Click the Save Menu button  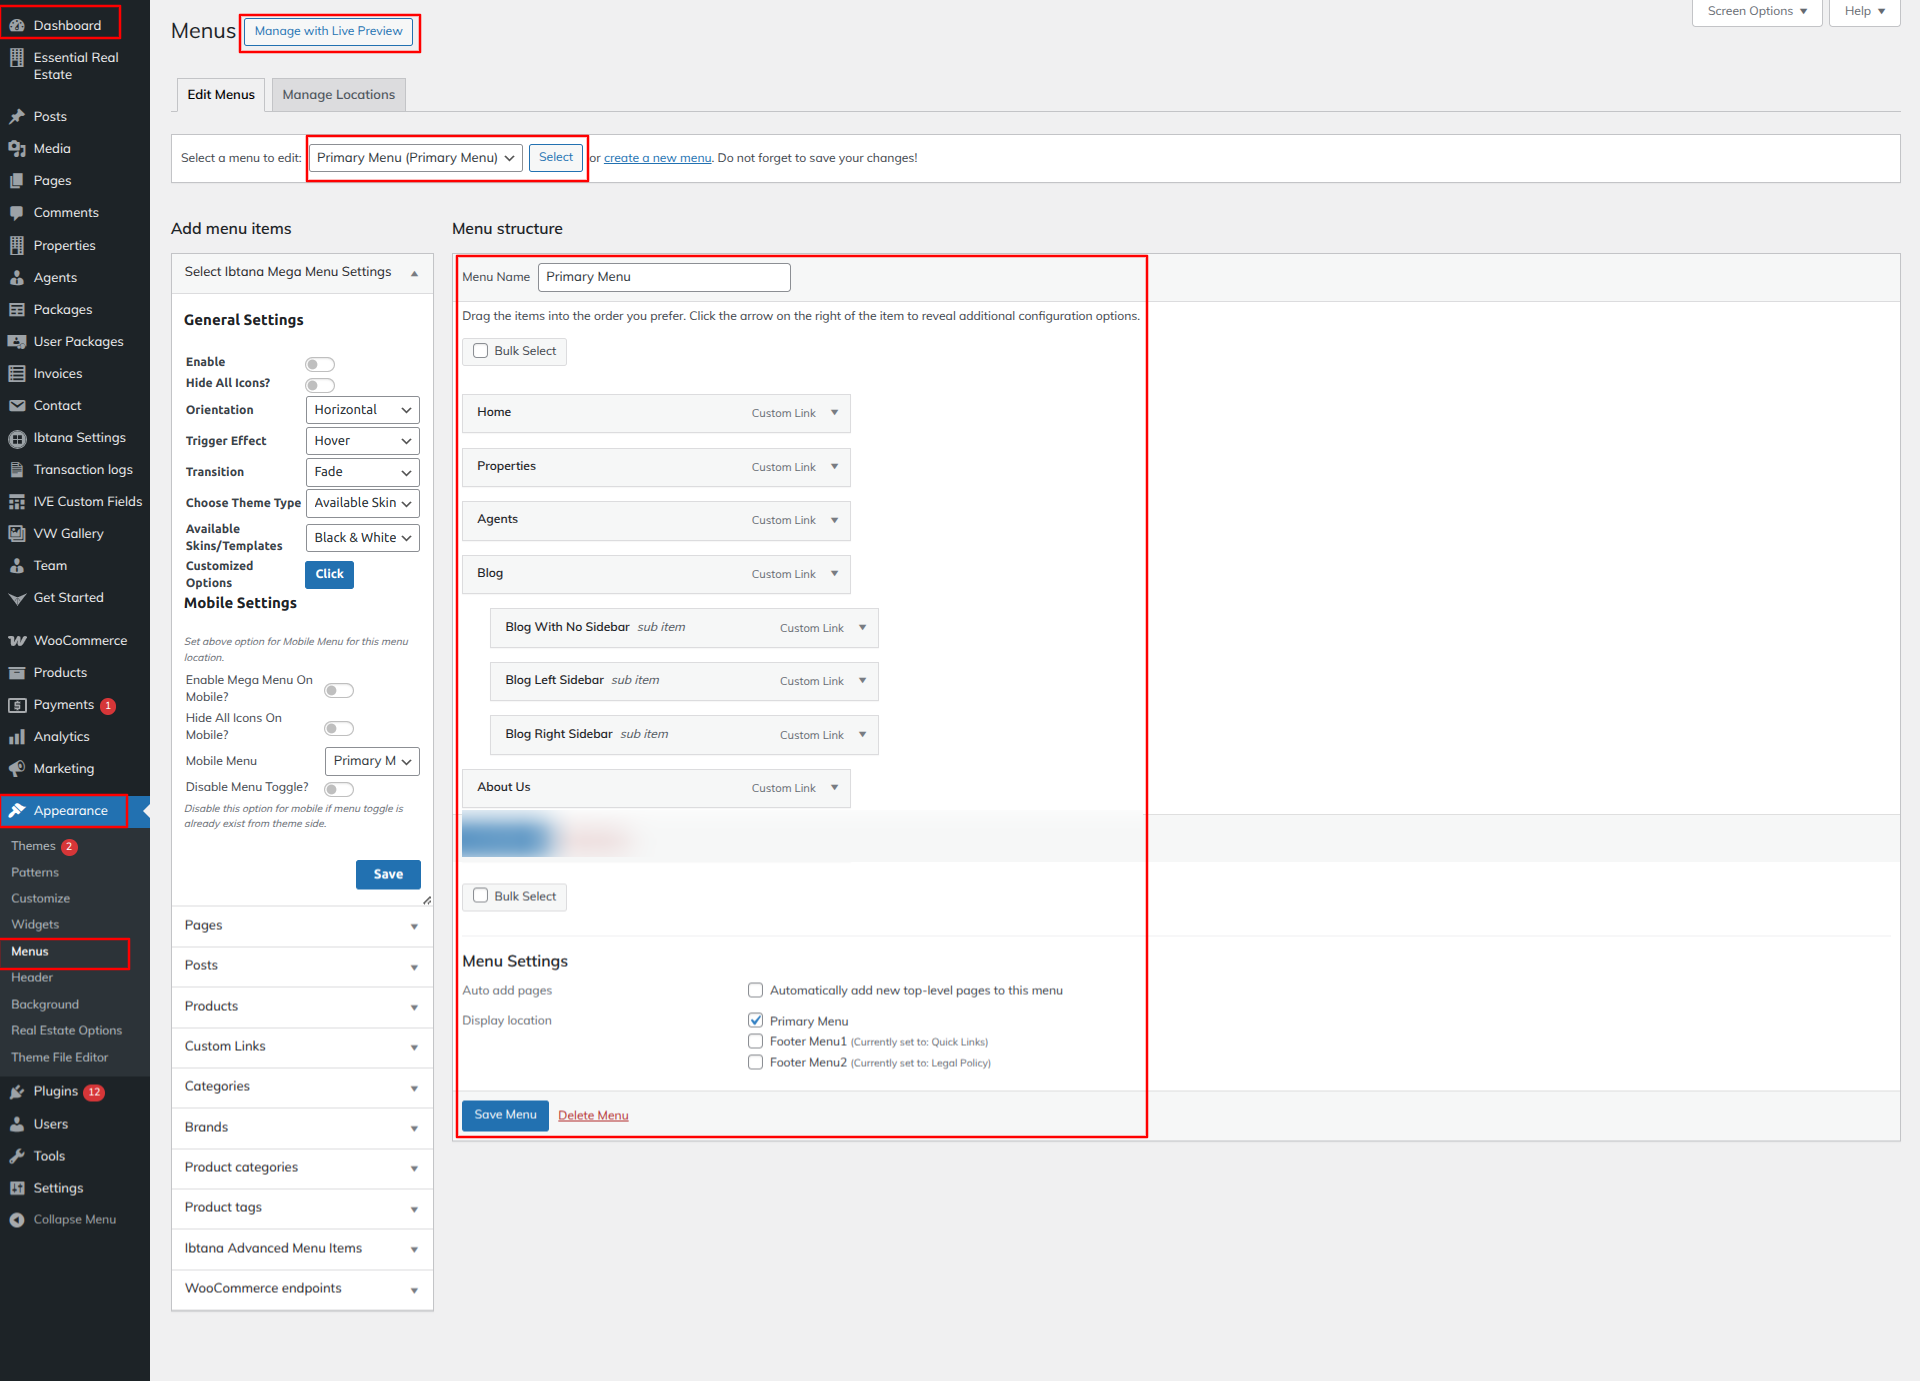tap(505, 1115)
